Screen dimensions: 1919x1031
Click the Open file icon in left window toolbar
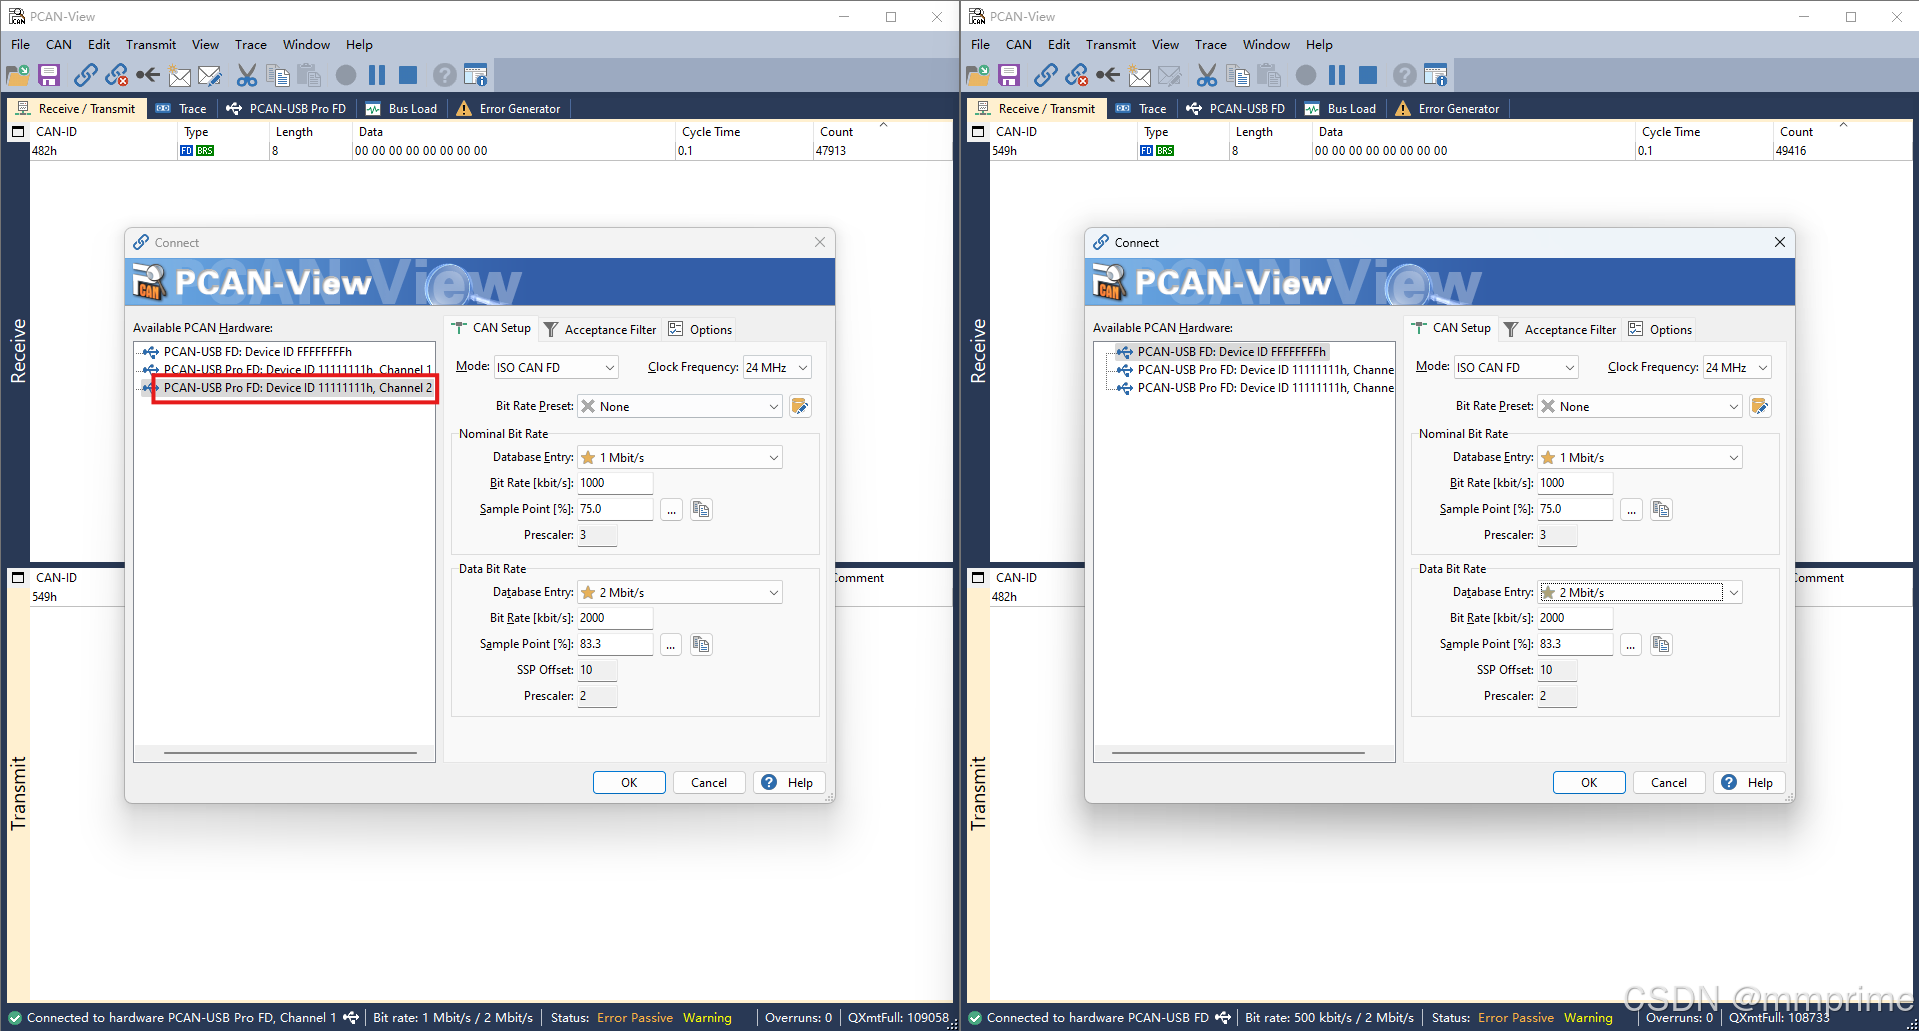[18, 75]
